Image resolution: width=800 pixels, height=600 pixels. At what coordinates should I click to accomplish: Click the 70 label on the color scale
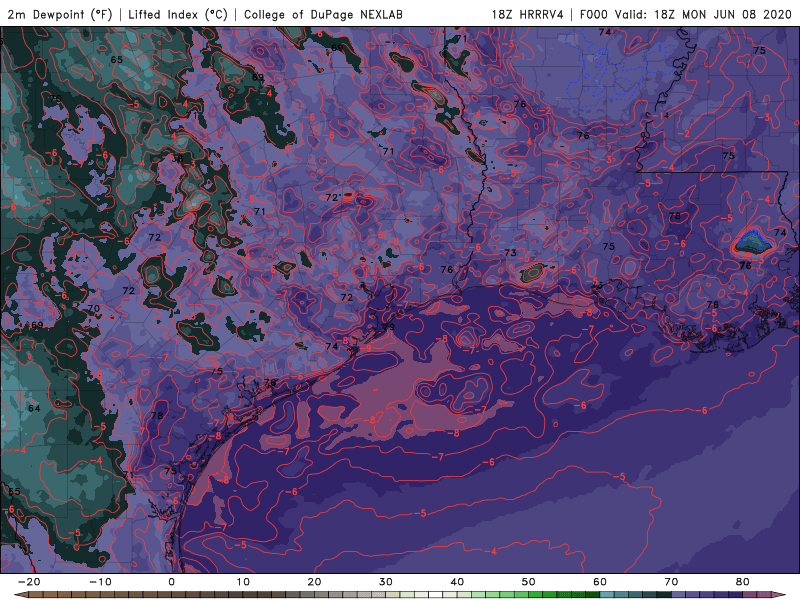[x=671, y=582]
